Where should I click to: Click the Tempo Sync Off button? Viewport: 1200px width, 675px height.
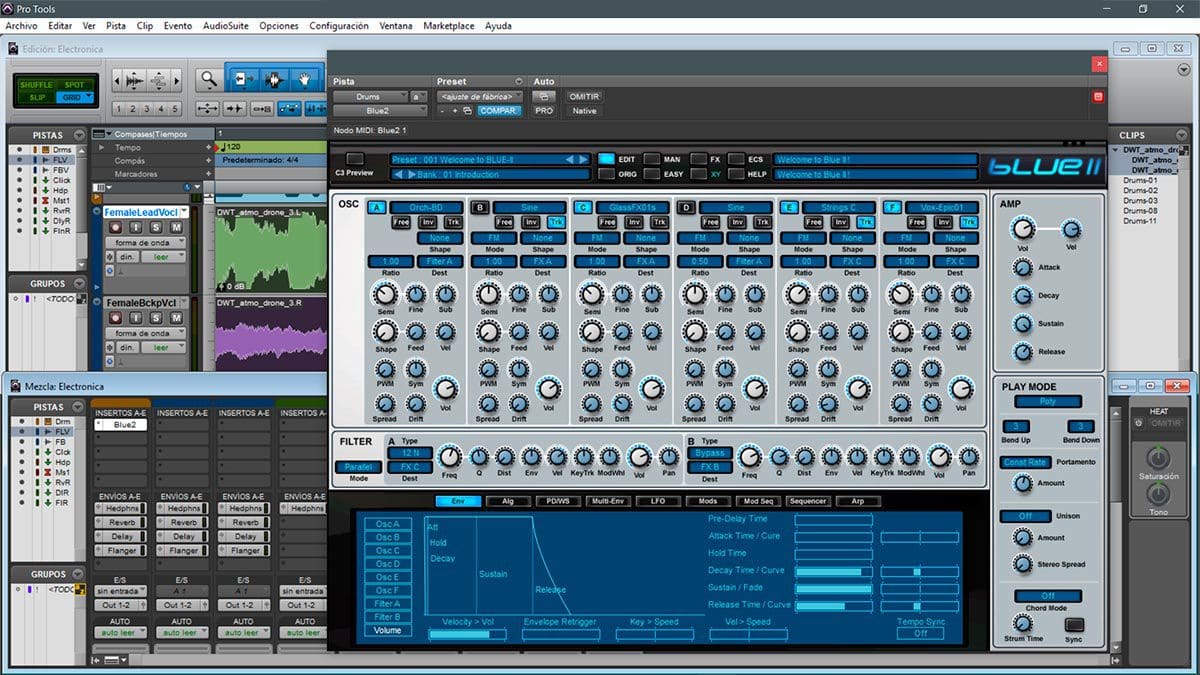point(921,633)
